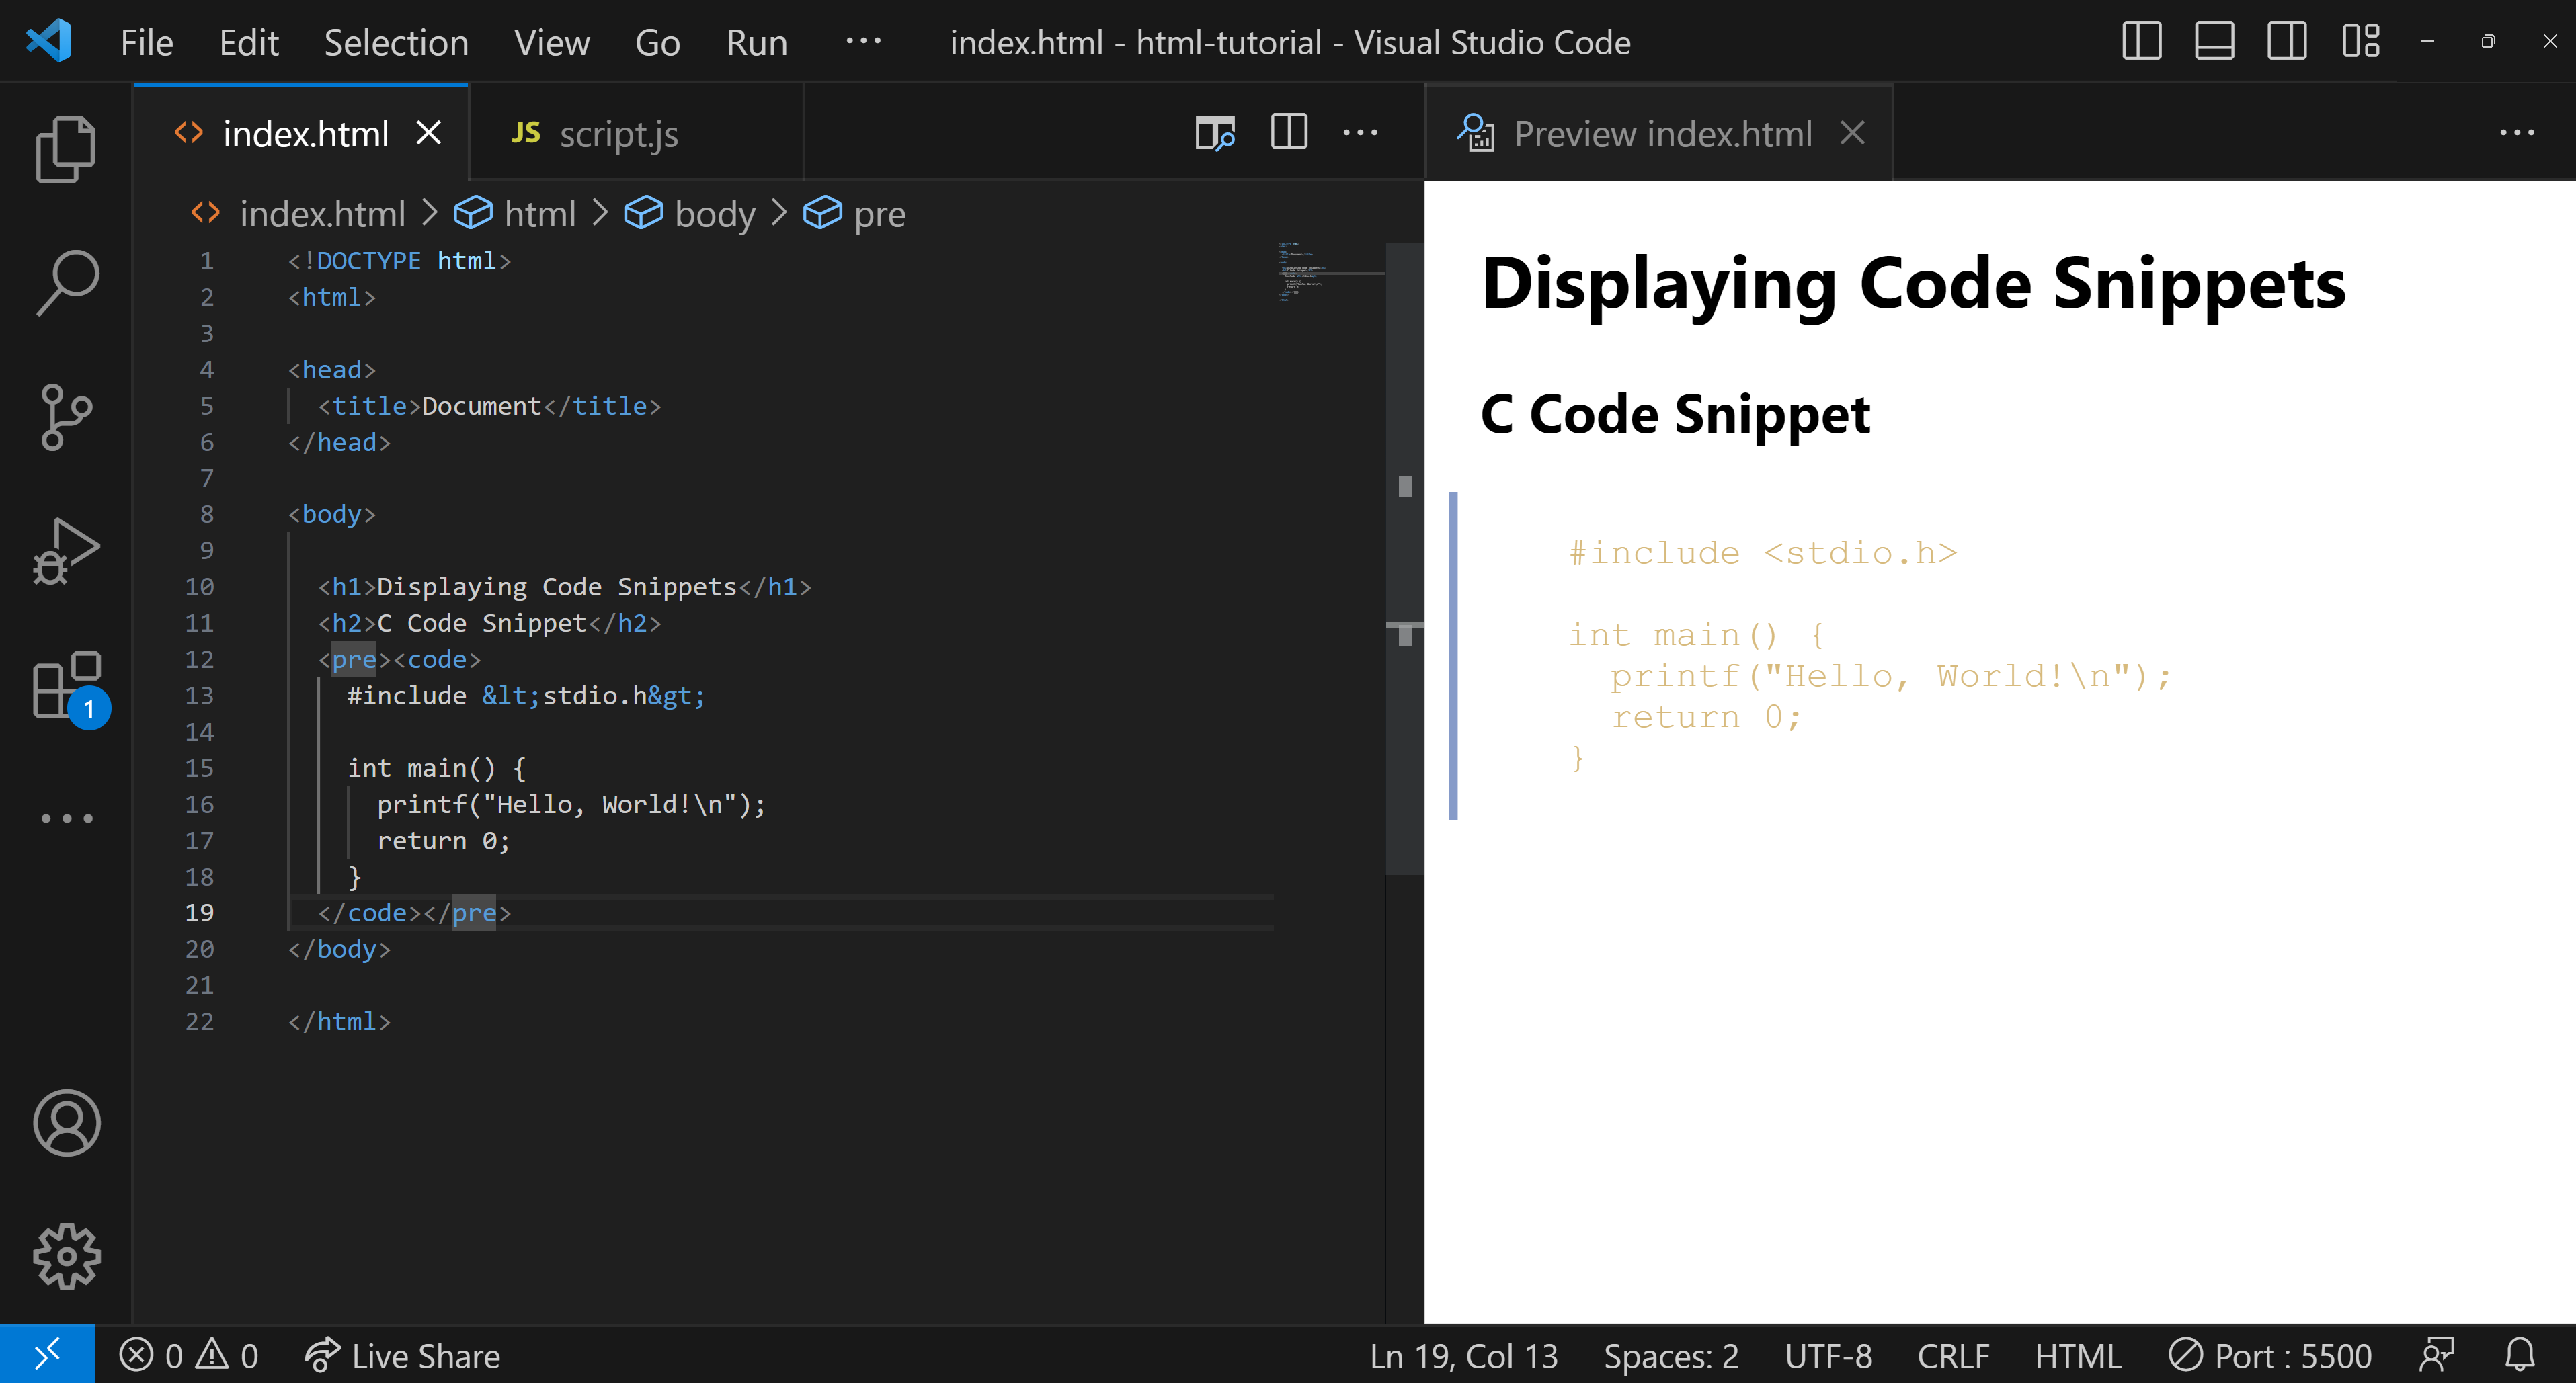The height and width of the screenshot is (1383, 2576).
Task: Click the return 0; line in editor
Action: (443, 841)
